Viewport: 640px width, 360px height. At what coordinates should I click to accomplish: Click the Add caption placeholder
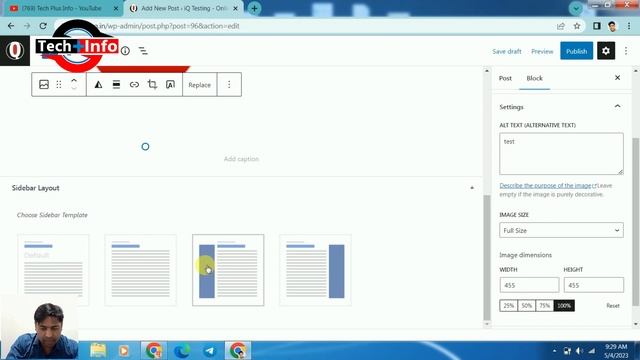tap(241, 159)
